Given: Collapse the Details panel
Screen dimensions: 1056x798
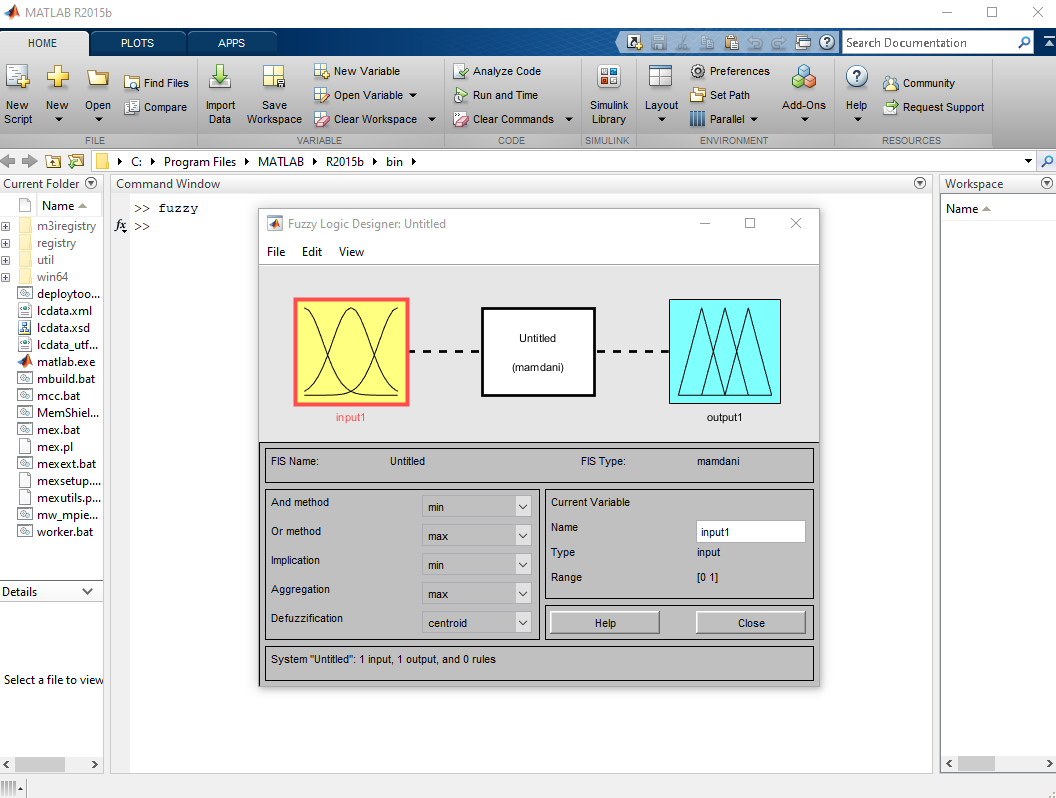Looking at the screenshot, I should pyautogui.click(x=87, y=591).
